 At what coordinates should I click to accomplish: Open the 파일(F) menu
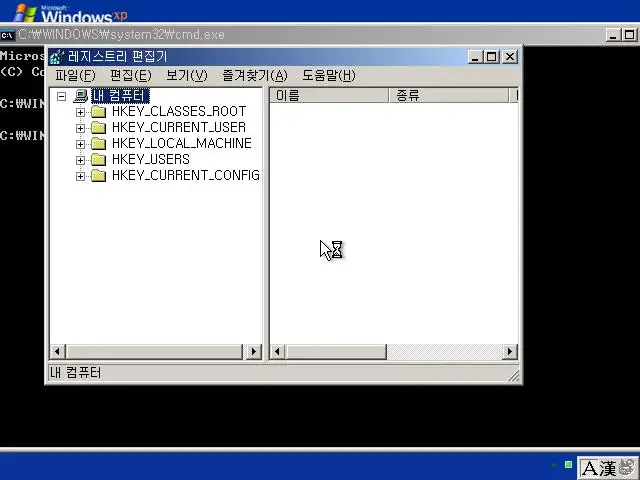click(75, 76)
